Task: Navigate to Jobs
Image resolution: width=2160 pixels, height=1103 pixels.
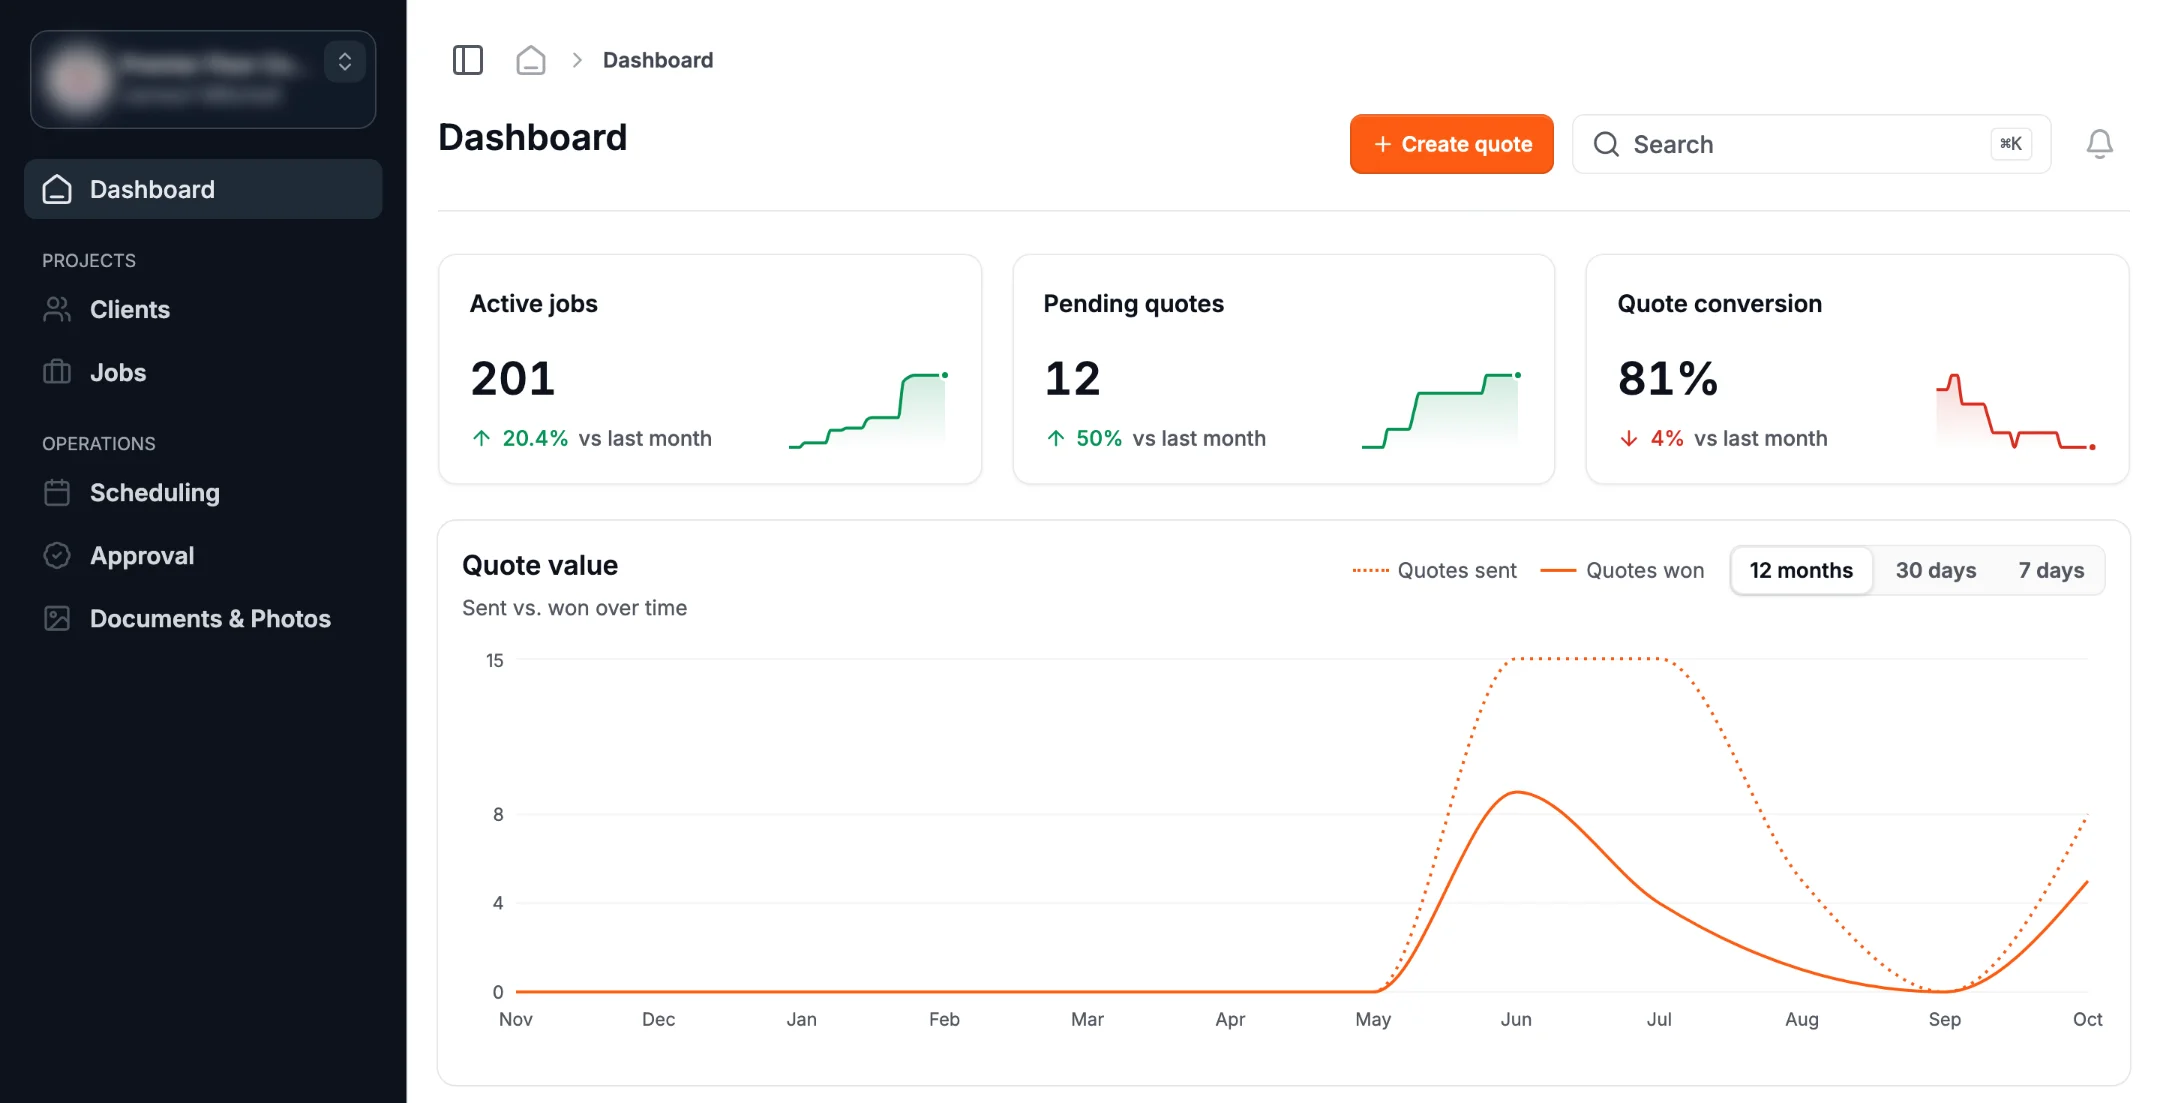Action: [x=203, y=372]
